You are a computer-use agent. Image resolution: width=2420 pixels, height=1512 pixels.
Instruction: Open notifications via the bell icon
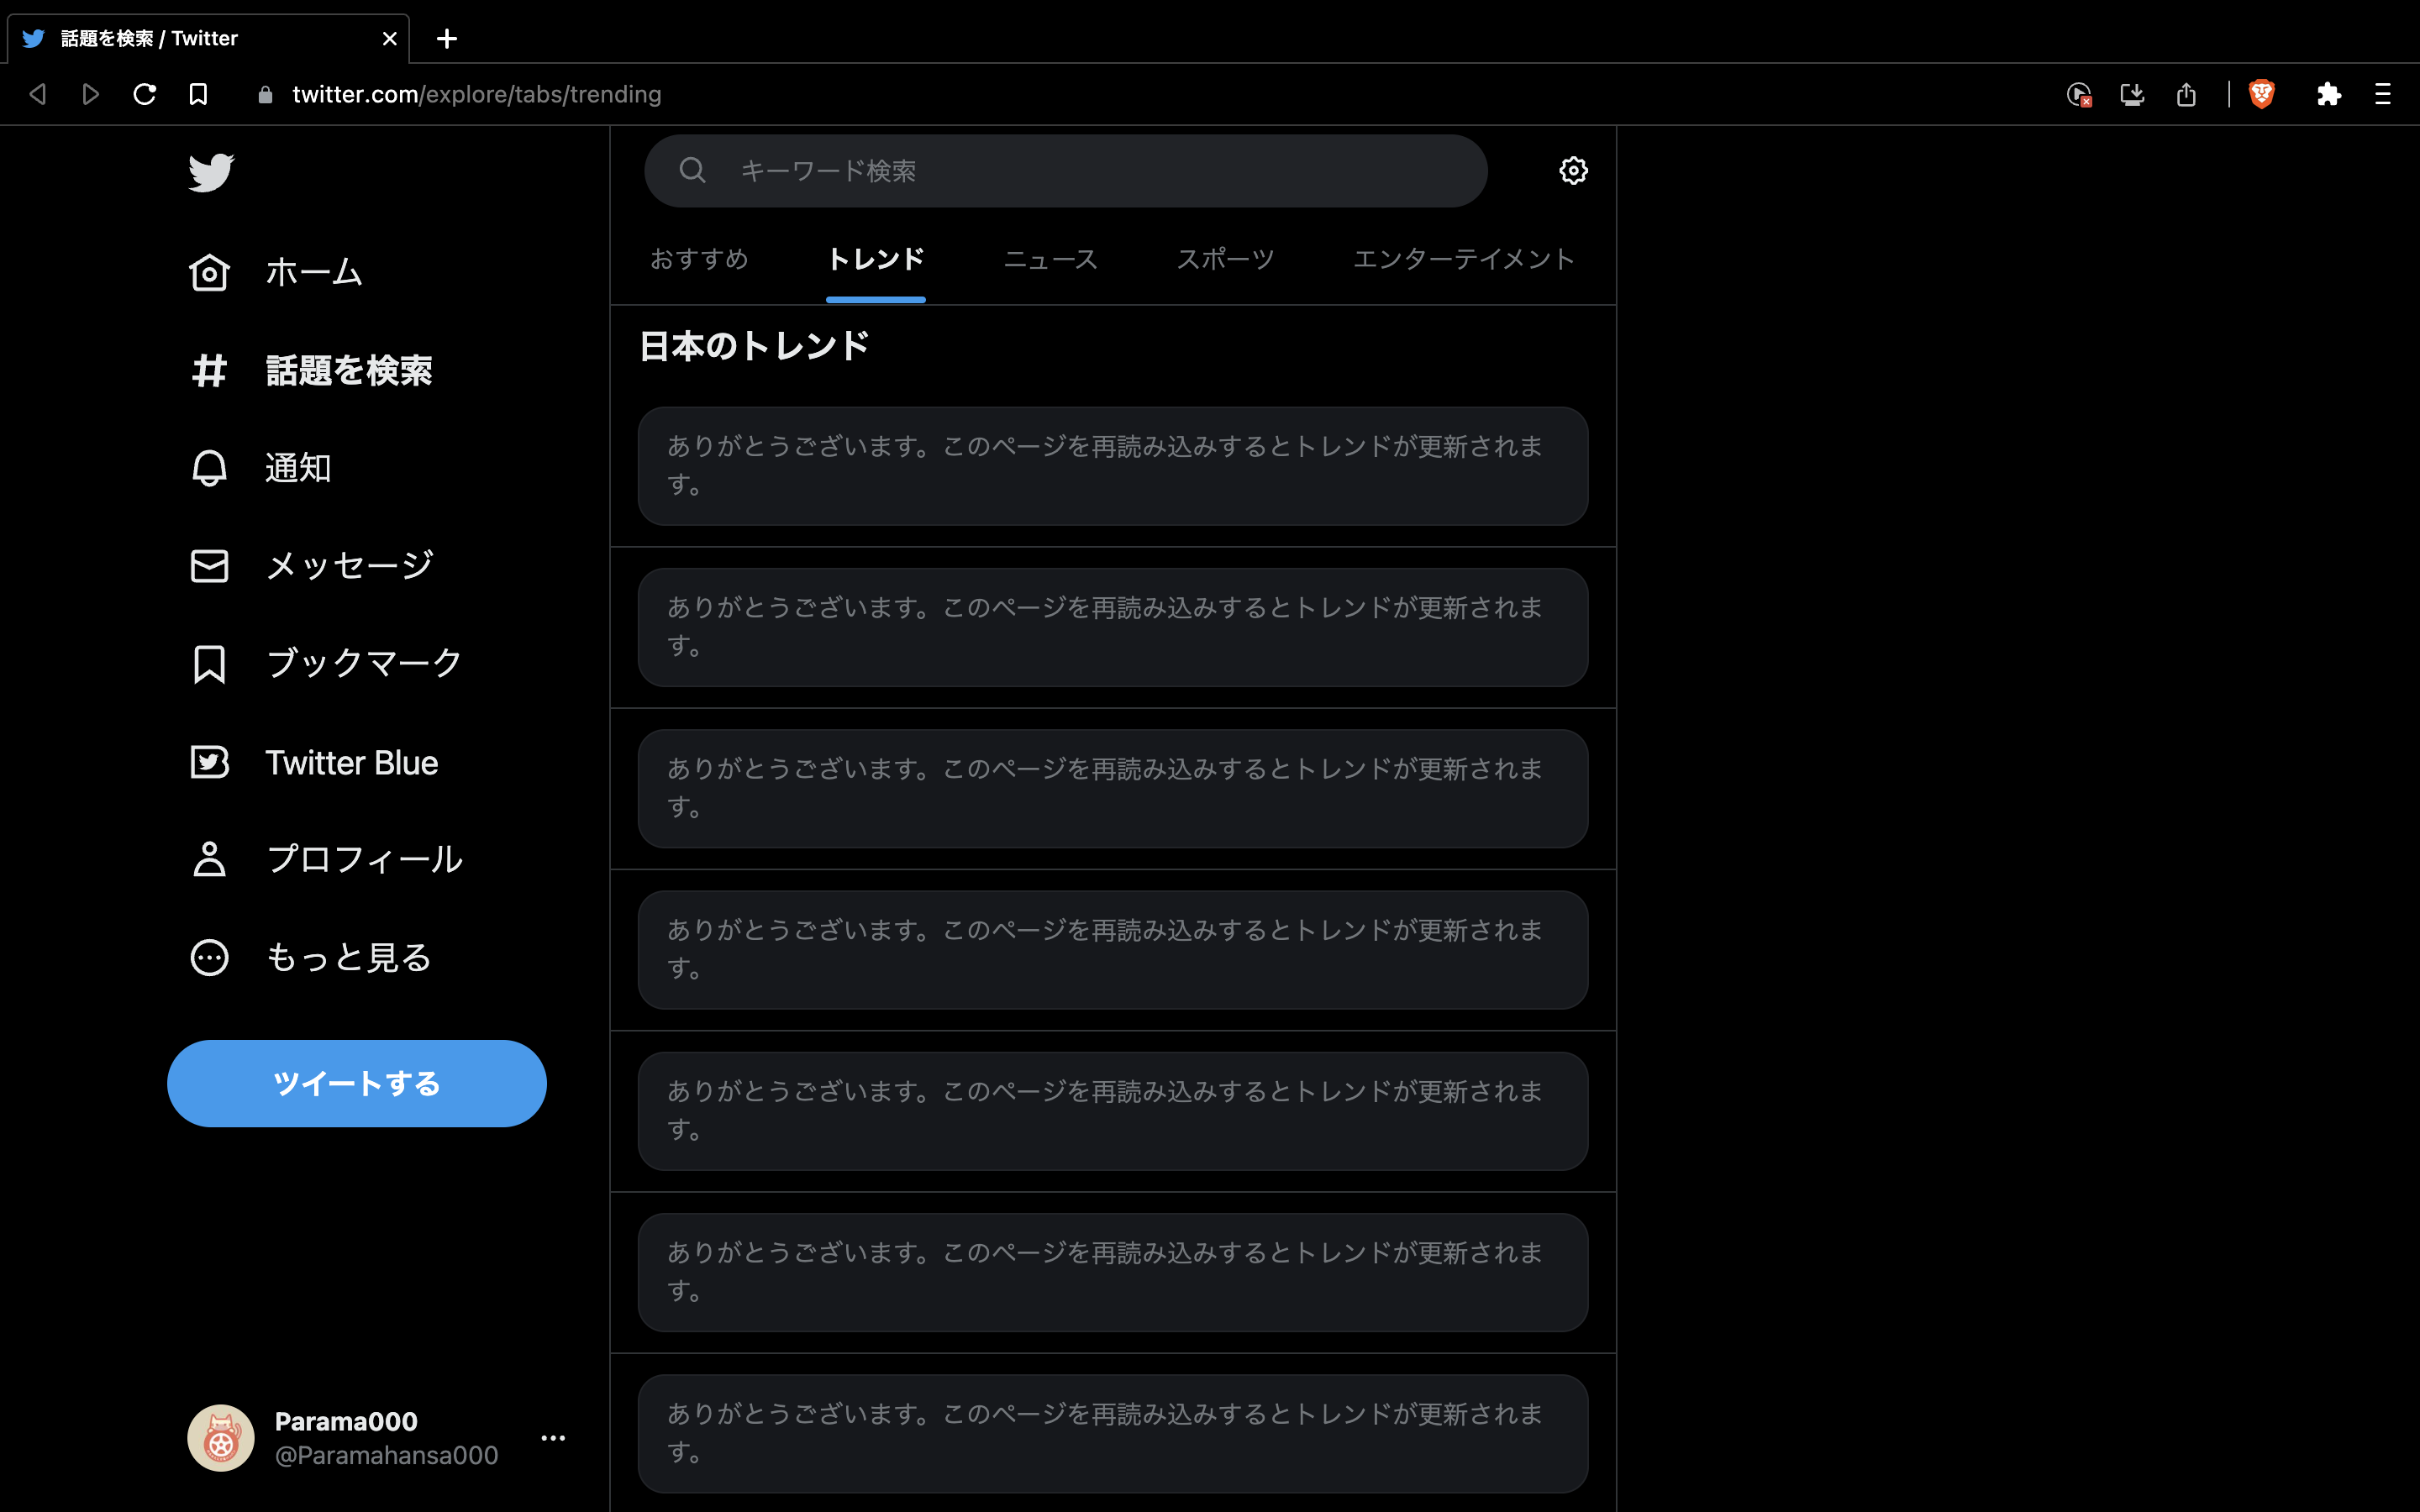[209, 467]
